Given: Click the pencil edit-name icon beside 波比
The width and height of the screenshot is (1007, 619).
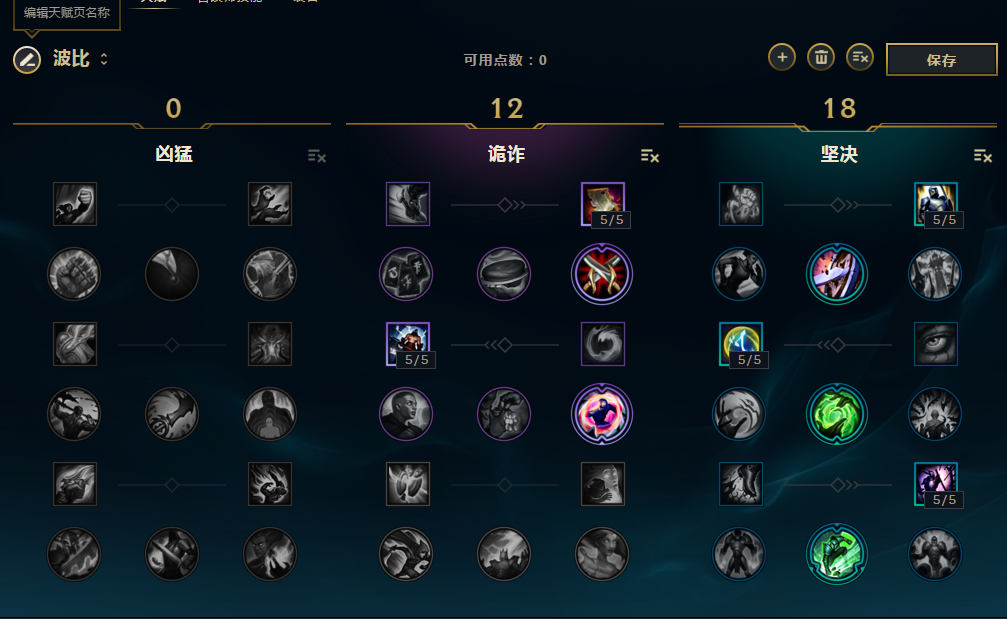Looking at the screenshot, I should [x=27, y=60].
